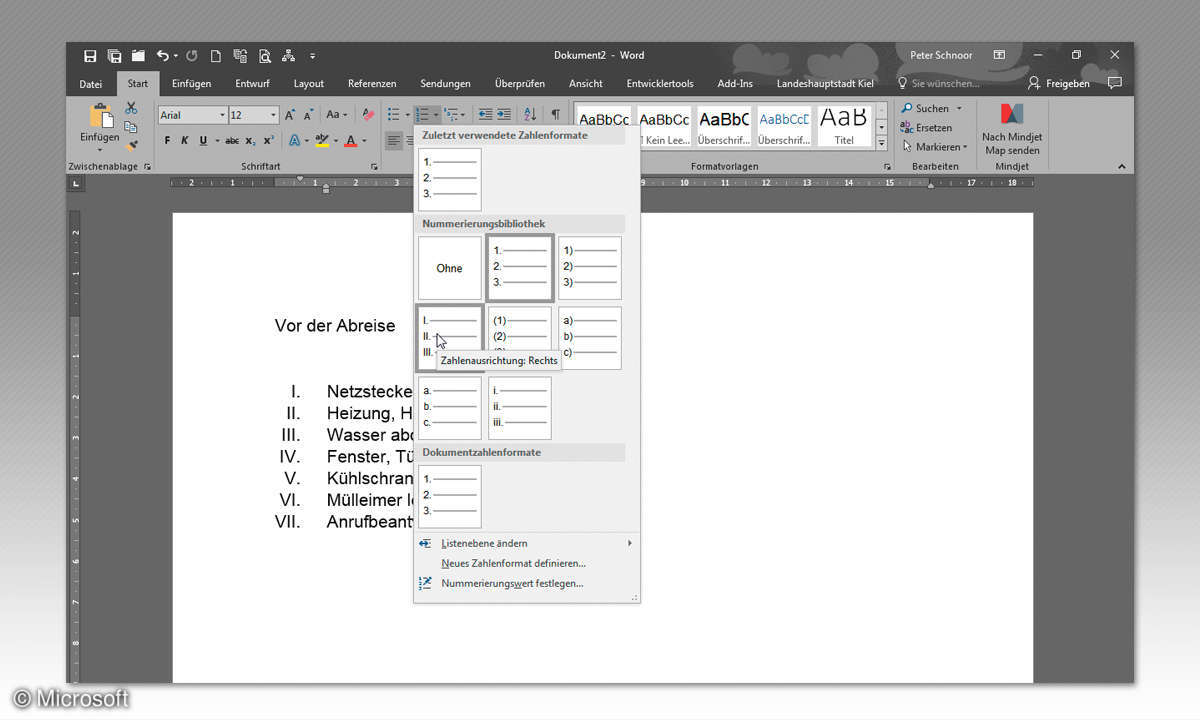1200x720 pixels.
Task: Click the Freigeben share button
Action: coord(1059,84)
